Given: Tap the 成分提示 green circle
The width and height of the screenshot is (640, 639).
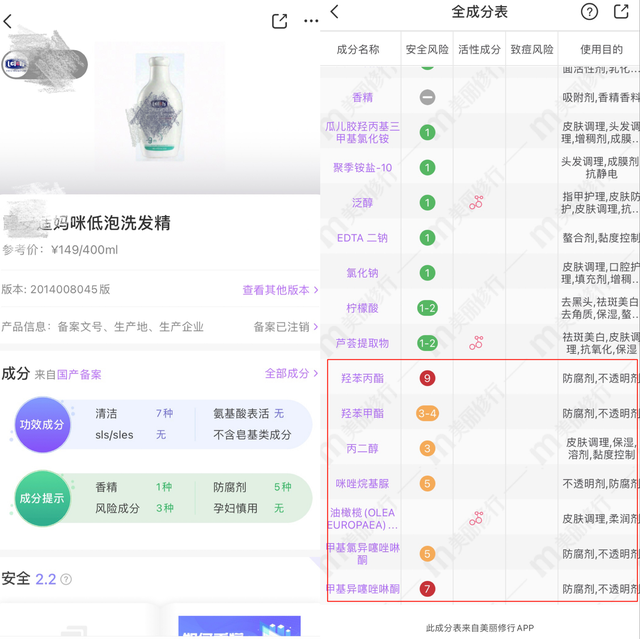Looking at the screenshot, I should [x=42, y=498].
